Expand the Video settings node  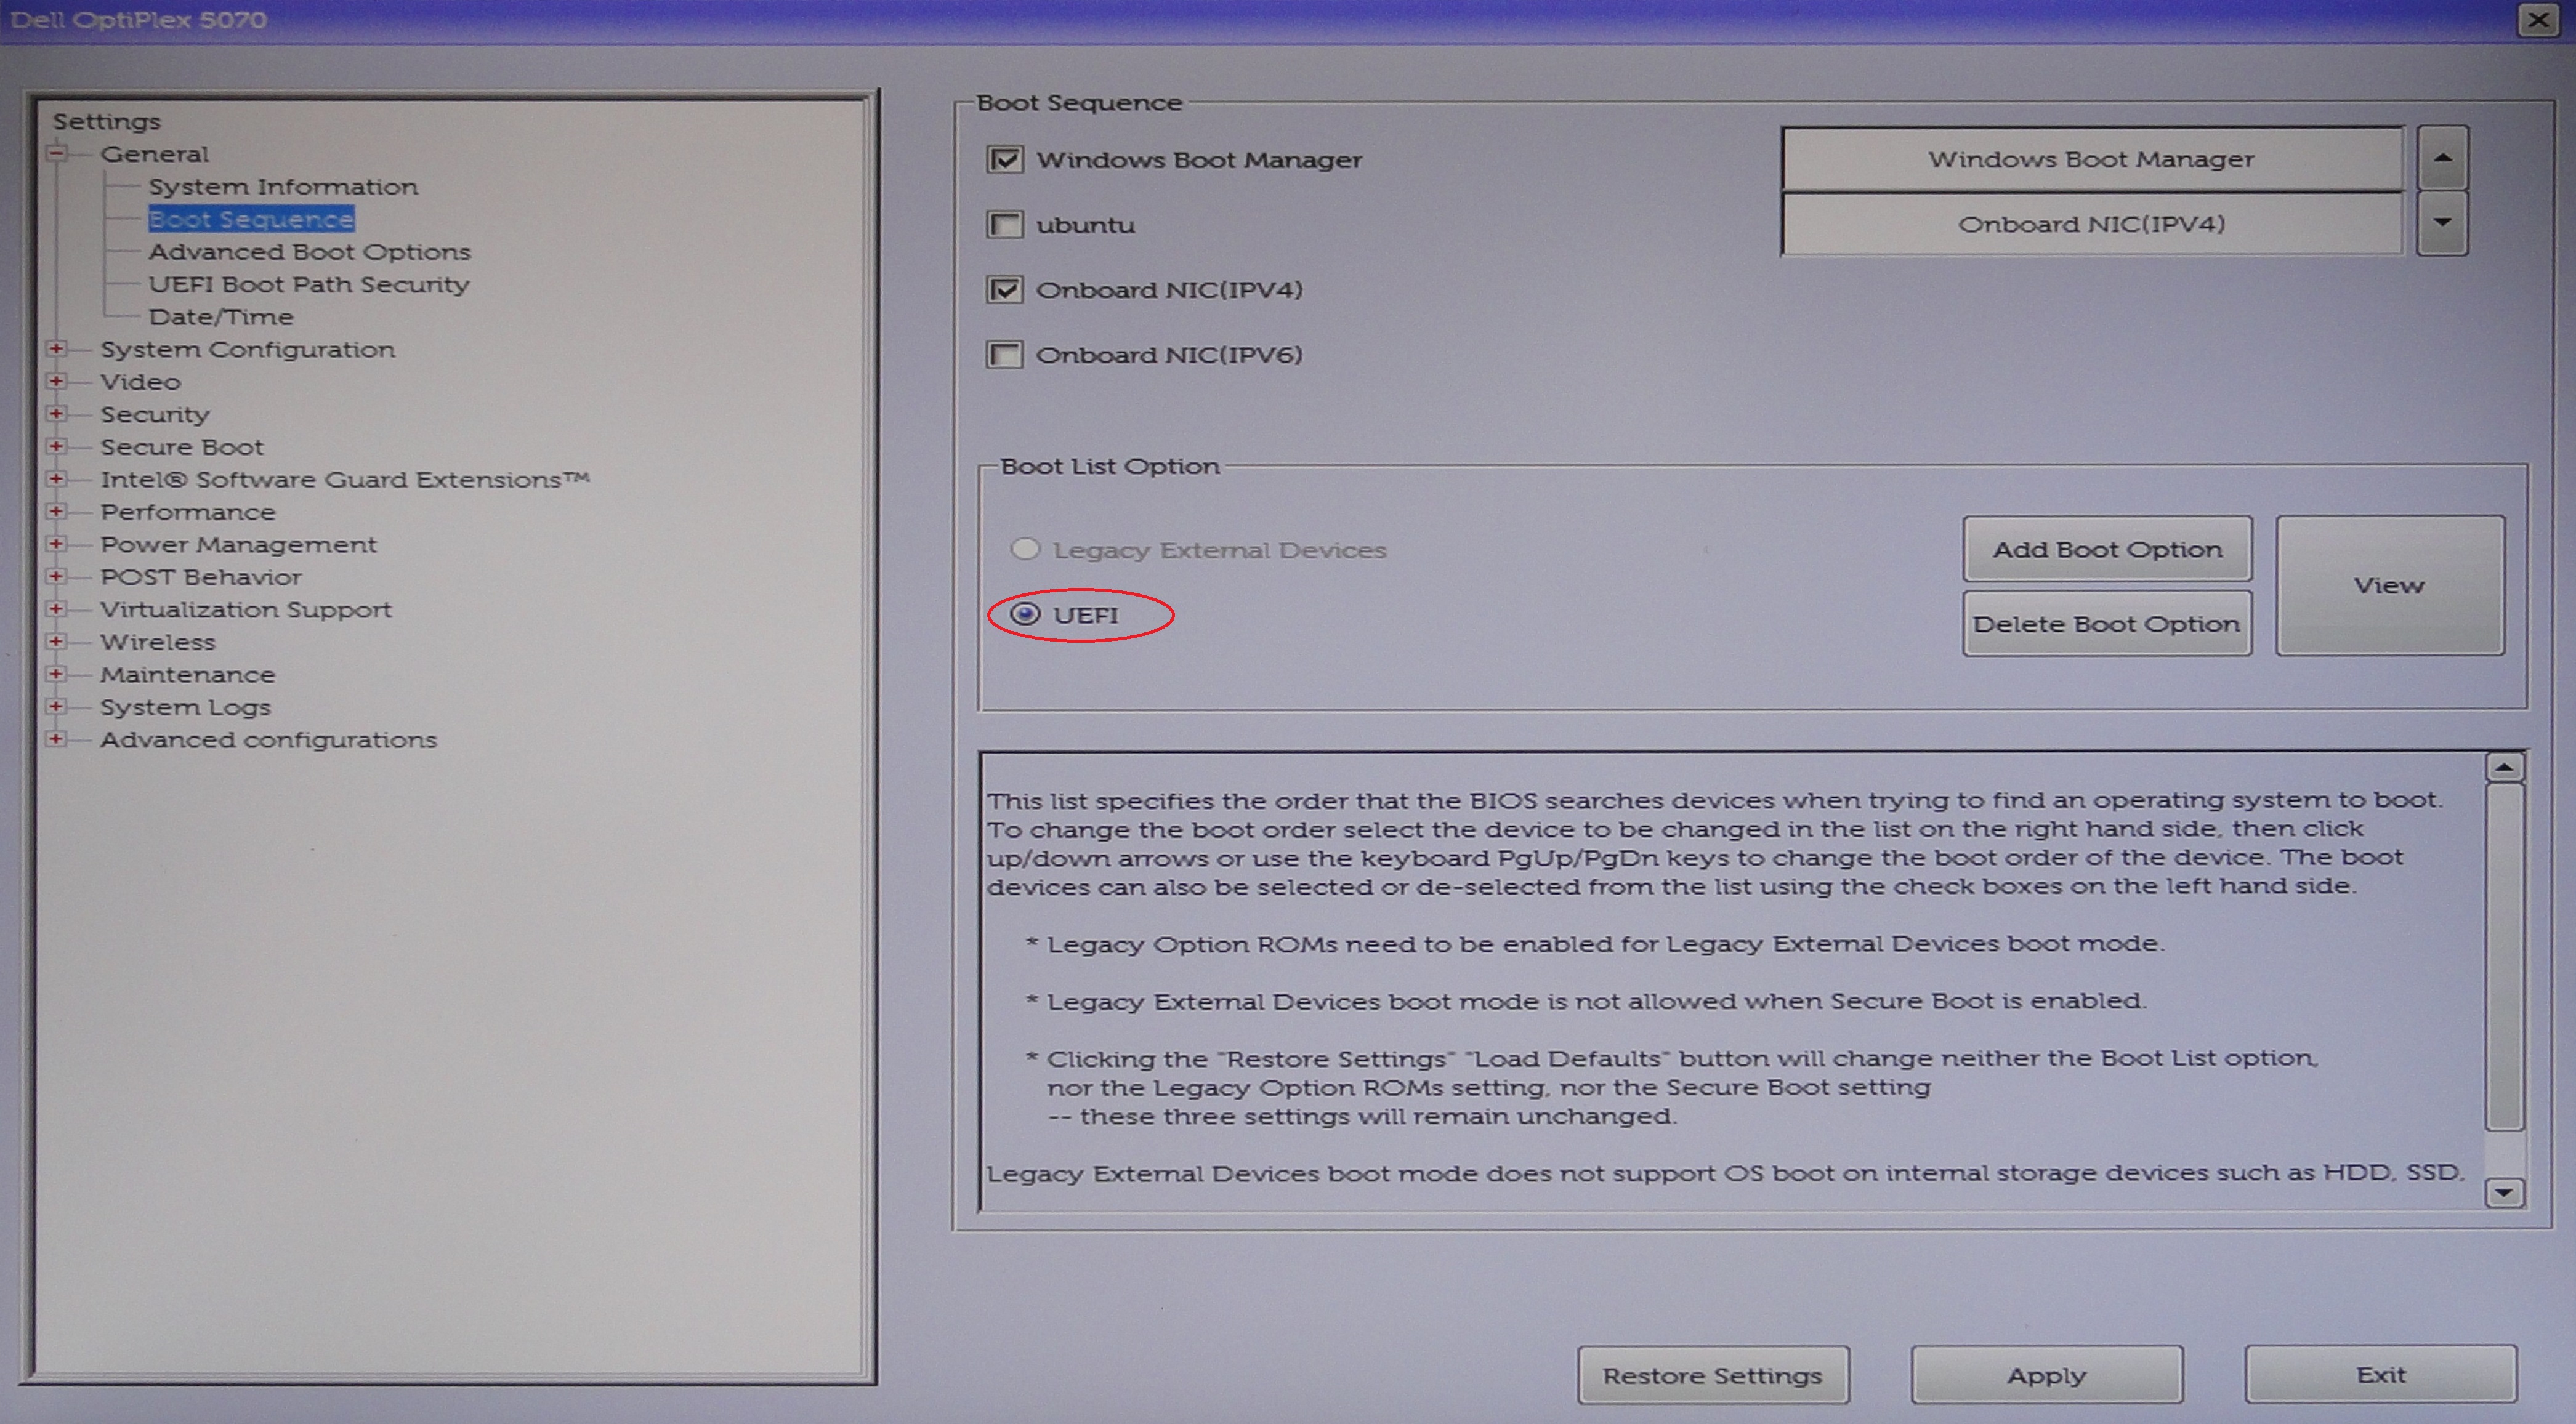pos(57,382)
